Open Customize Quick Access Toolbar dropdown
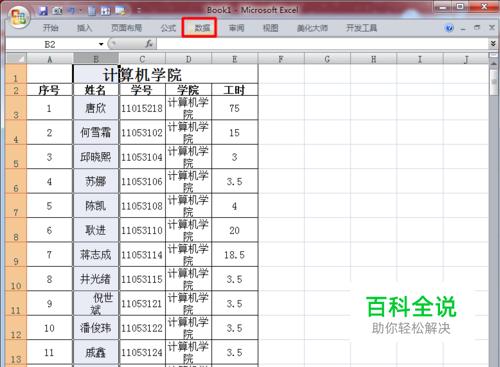Viewport: 500px width, 367px height. coord(139,11)
